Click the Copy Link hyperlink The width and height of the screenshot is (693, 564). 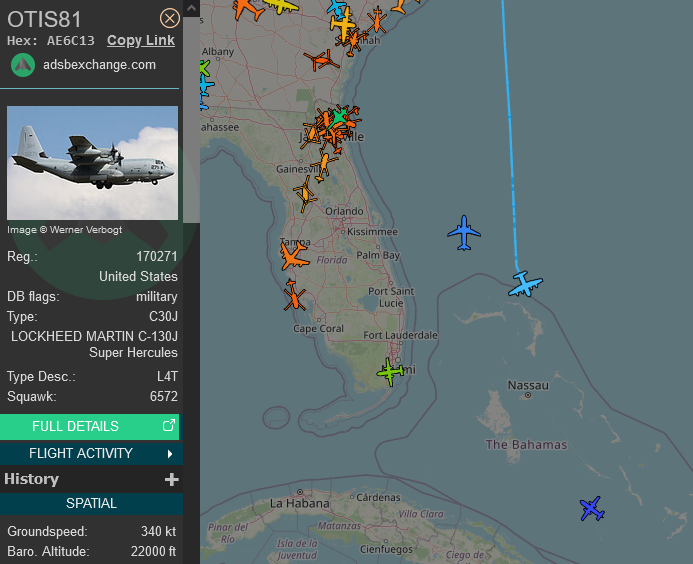141,40
